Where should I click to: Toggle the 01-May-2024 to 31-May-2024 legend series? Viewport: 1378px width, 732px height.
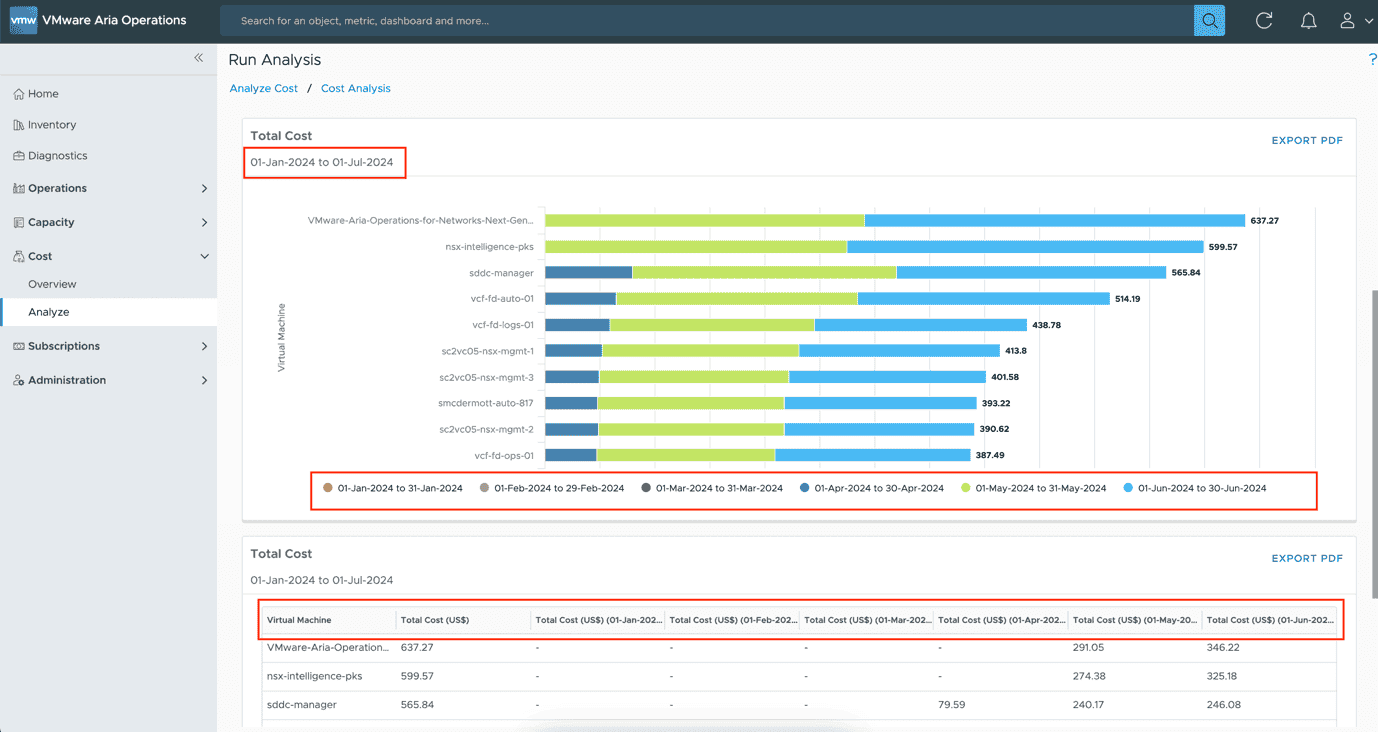point(1040,488)
